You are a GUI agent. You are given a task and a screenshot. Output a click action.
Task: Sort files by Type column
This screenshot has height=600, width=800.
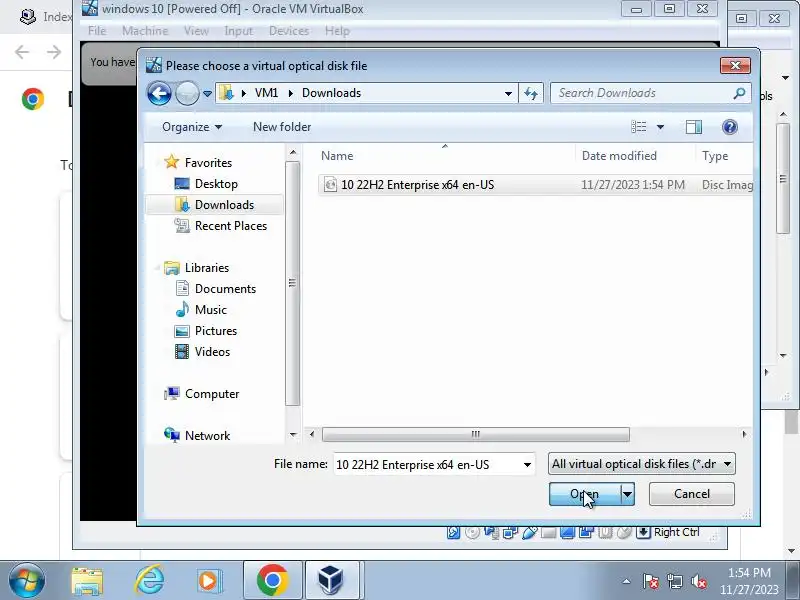(x=715, y=156)
